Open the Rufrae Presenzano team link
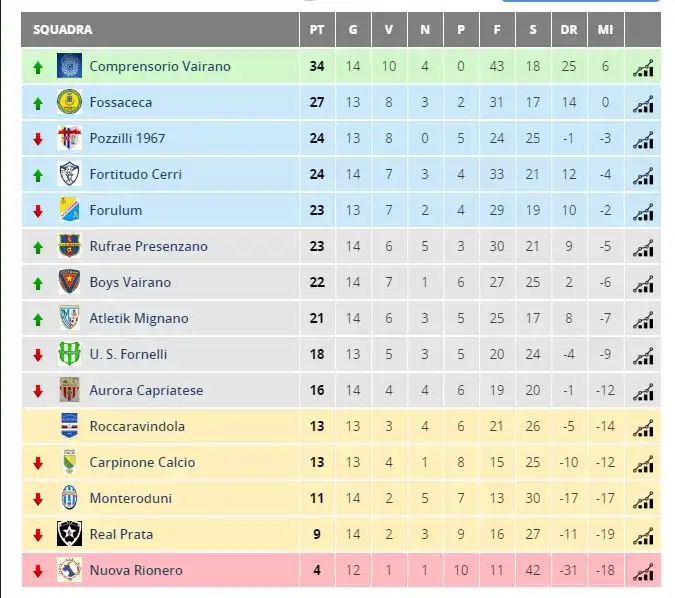 [x=149, y=246]
